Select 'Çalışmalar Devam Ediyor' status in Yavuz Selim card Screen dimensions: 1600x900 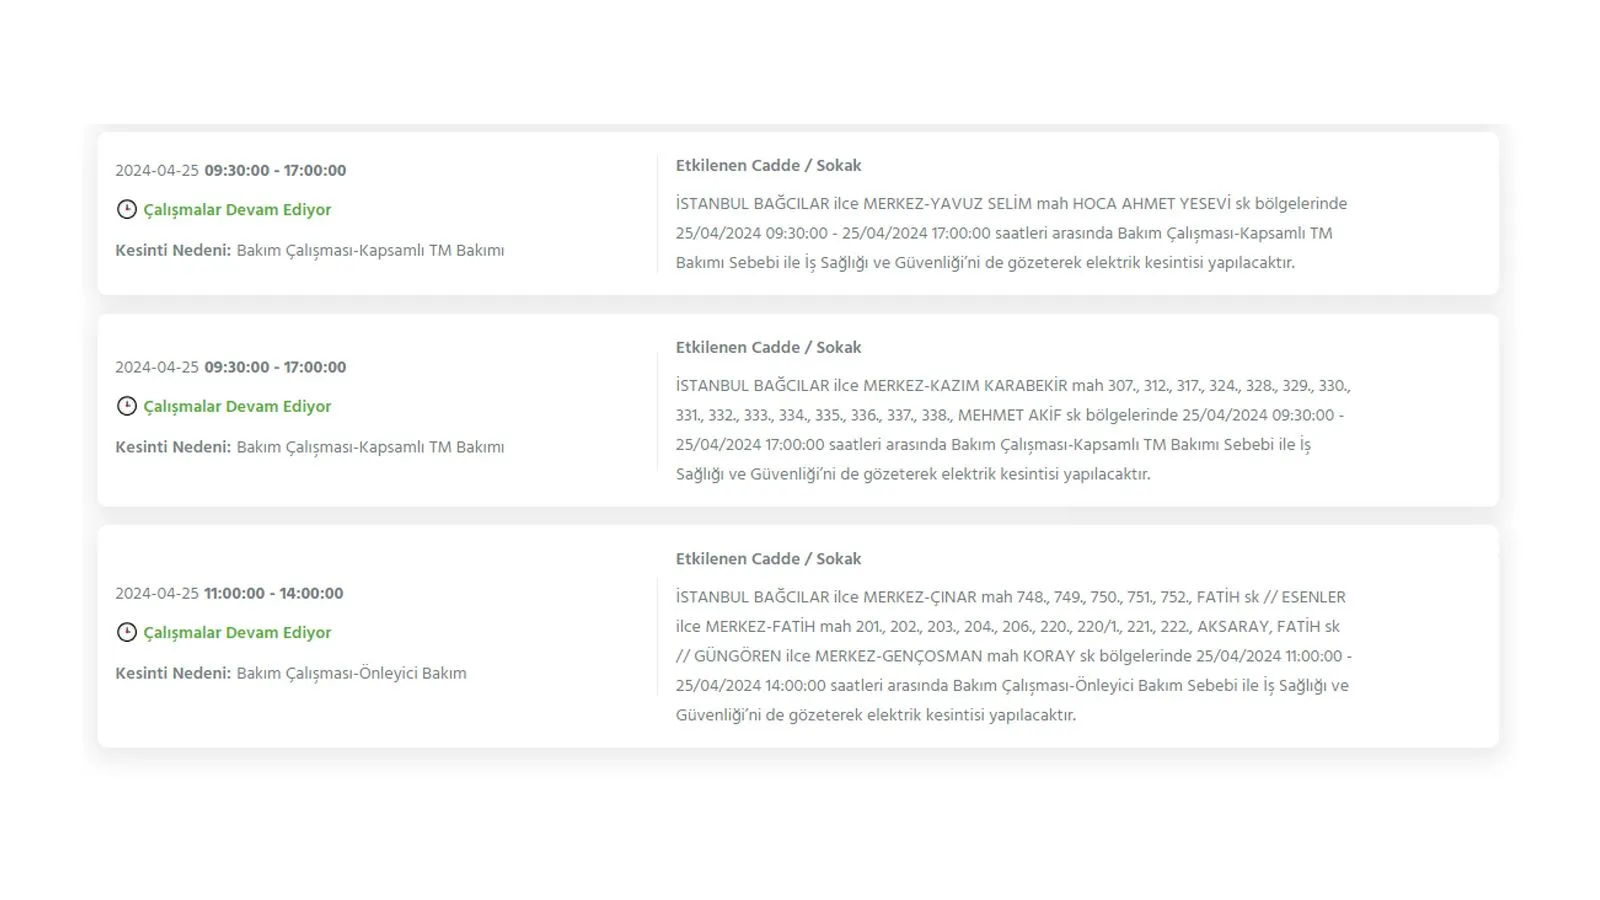coord(237,210)
